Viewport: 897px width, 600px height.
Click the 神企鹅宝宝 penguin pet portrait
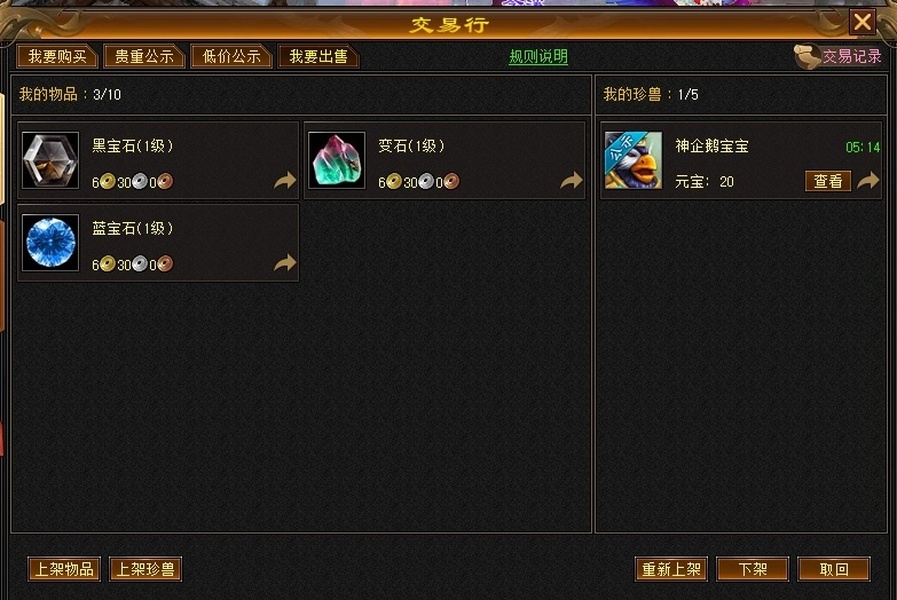(x=633, y=161)
